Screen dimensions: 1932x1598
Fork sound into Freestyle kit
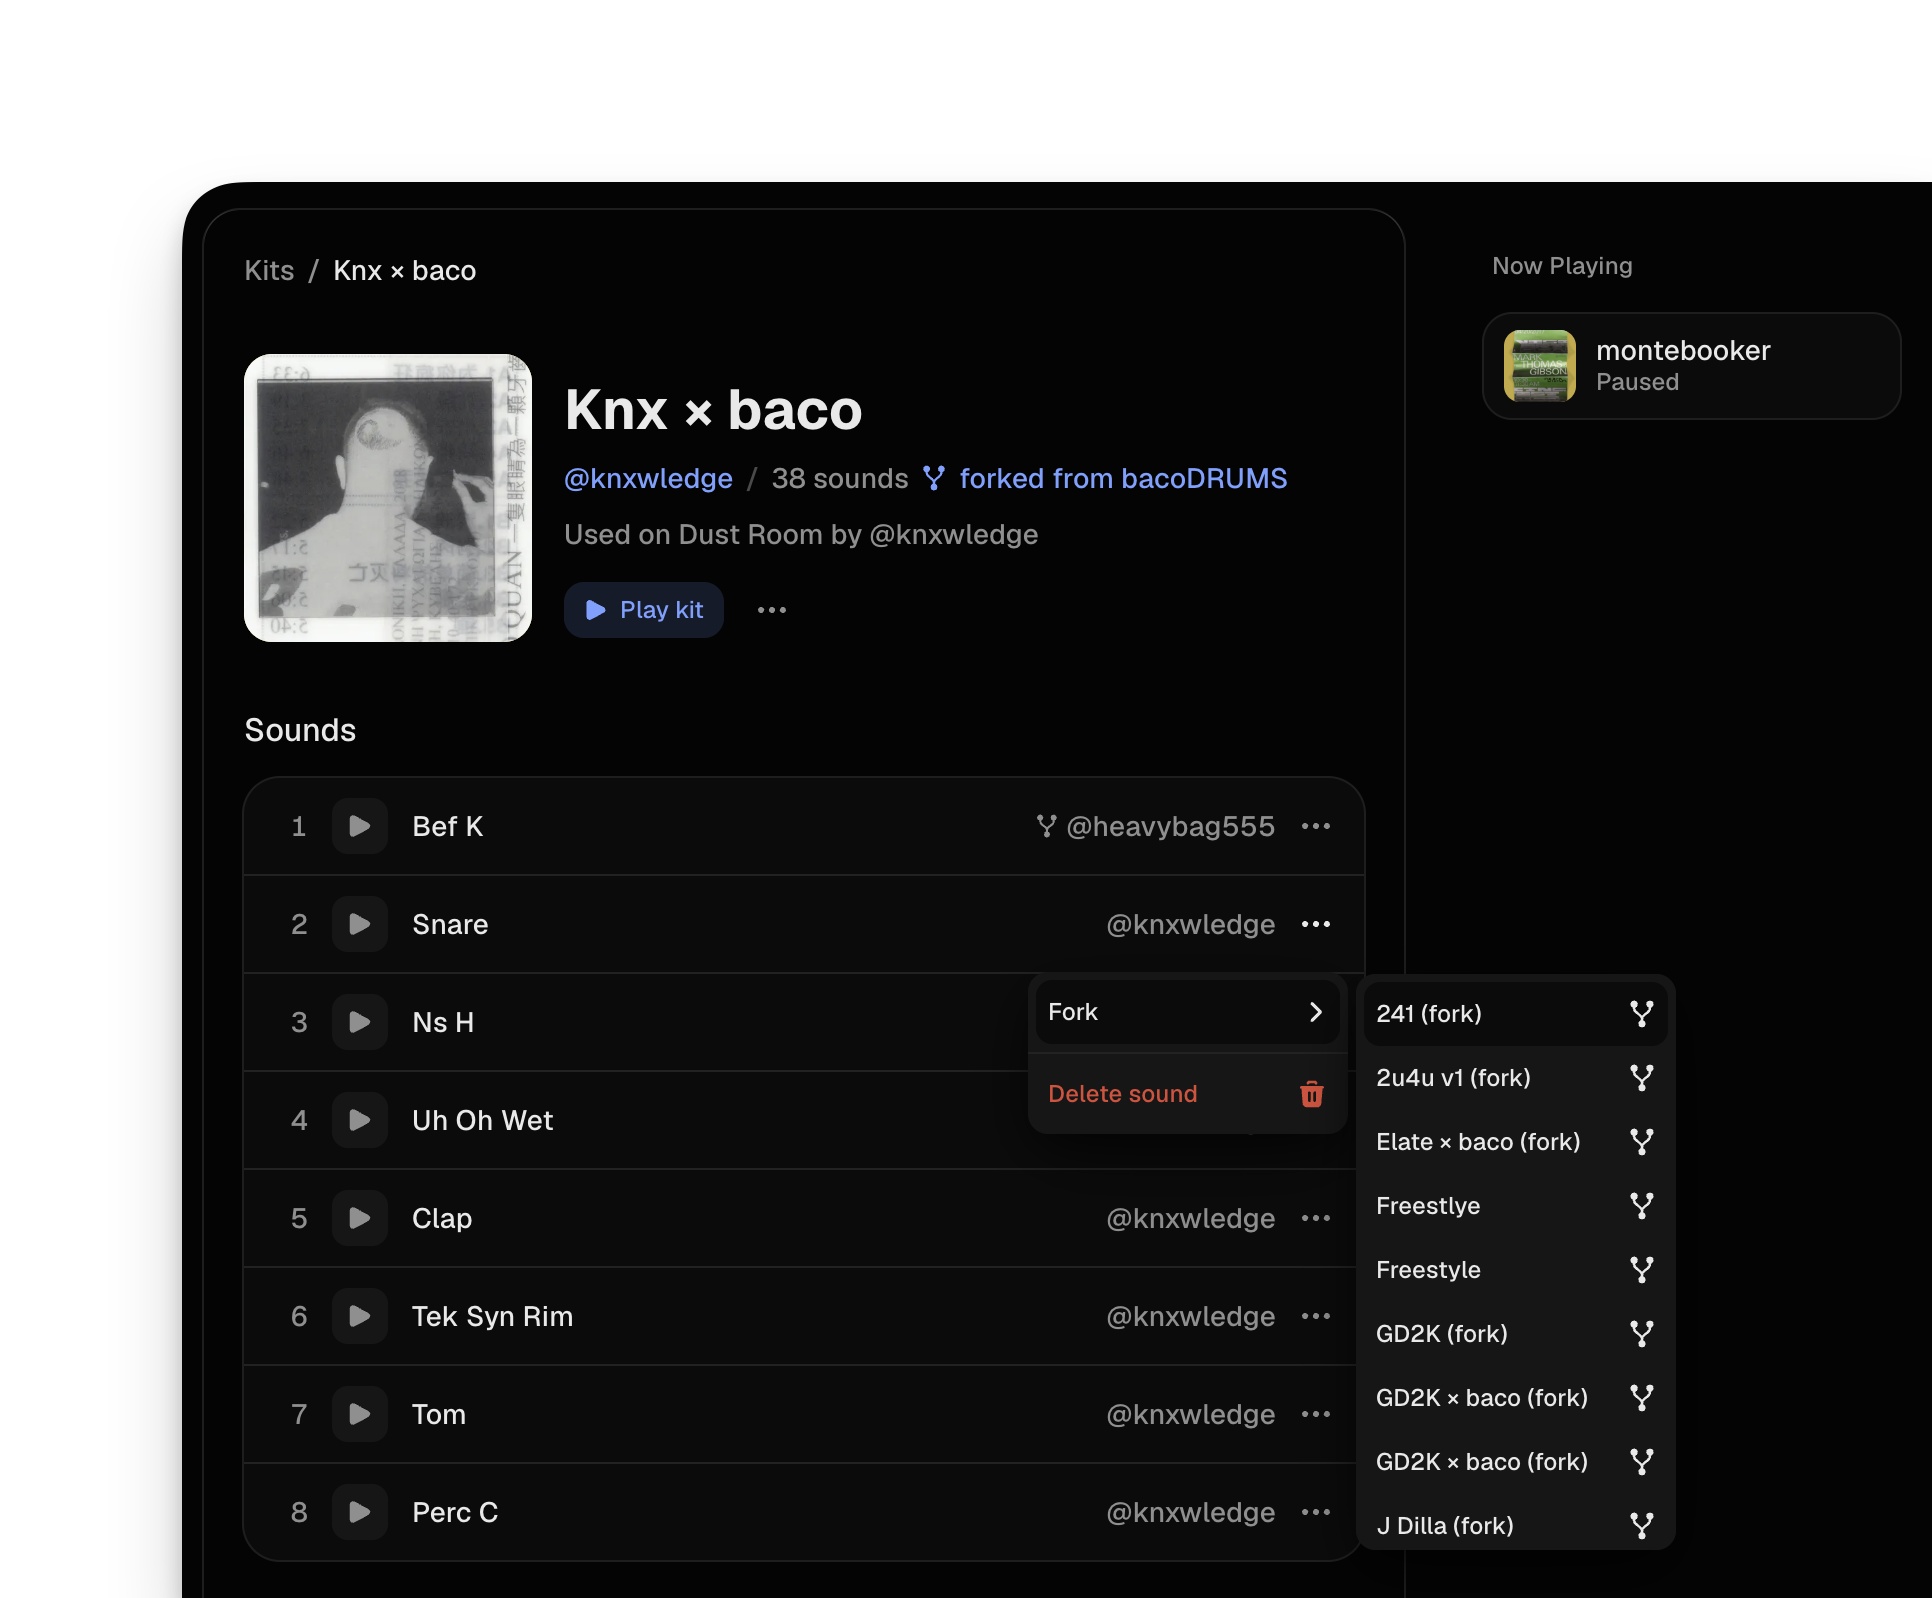(x=1515, y=1270)
